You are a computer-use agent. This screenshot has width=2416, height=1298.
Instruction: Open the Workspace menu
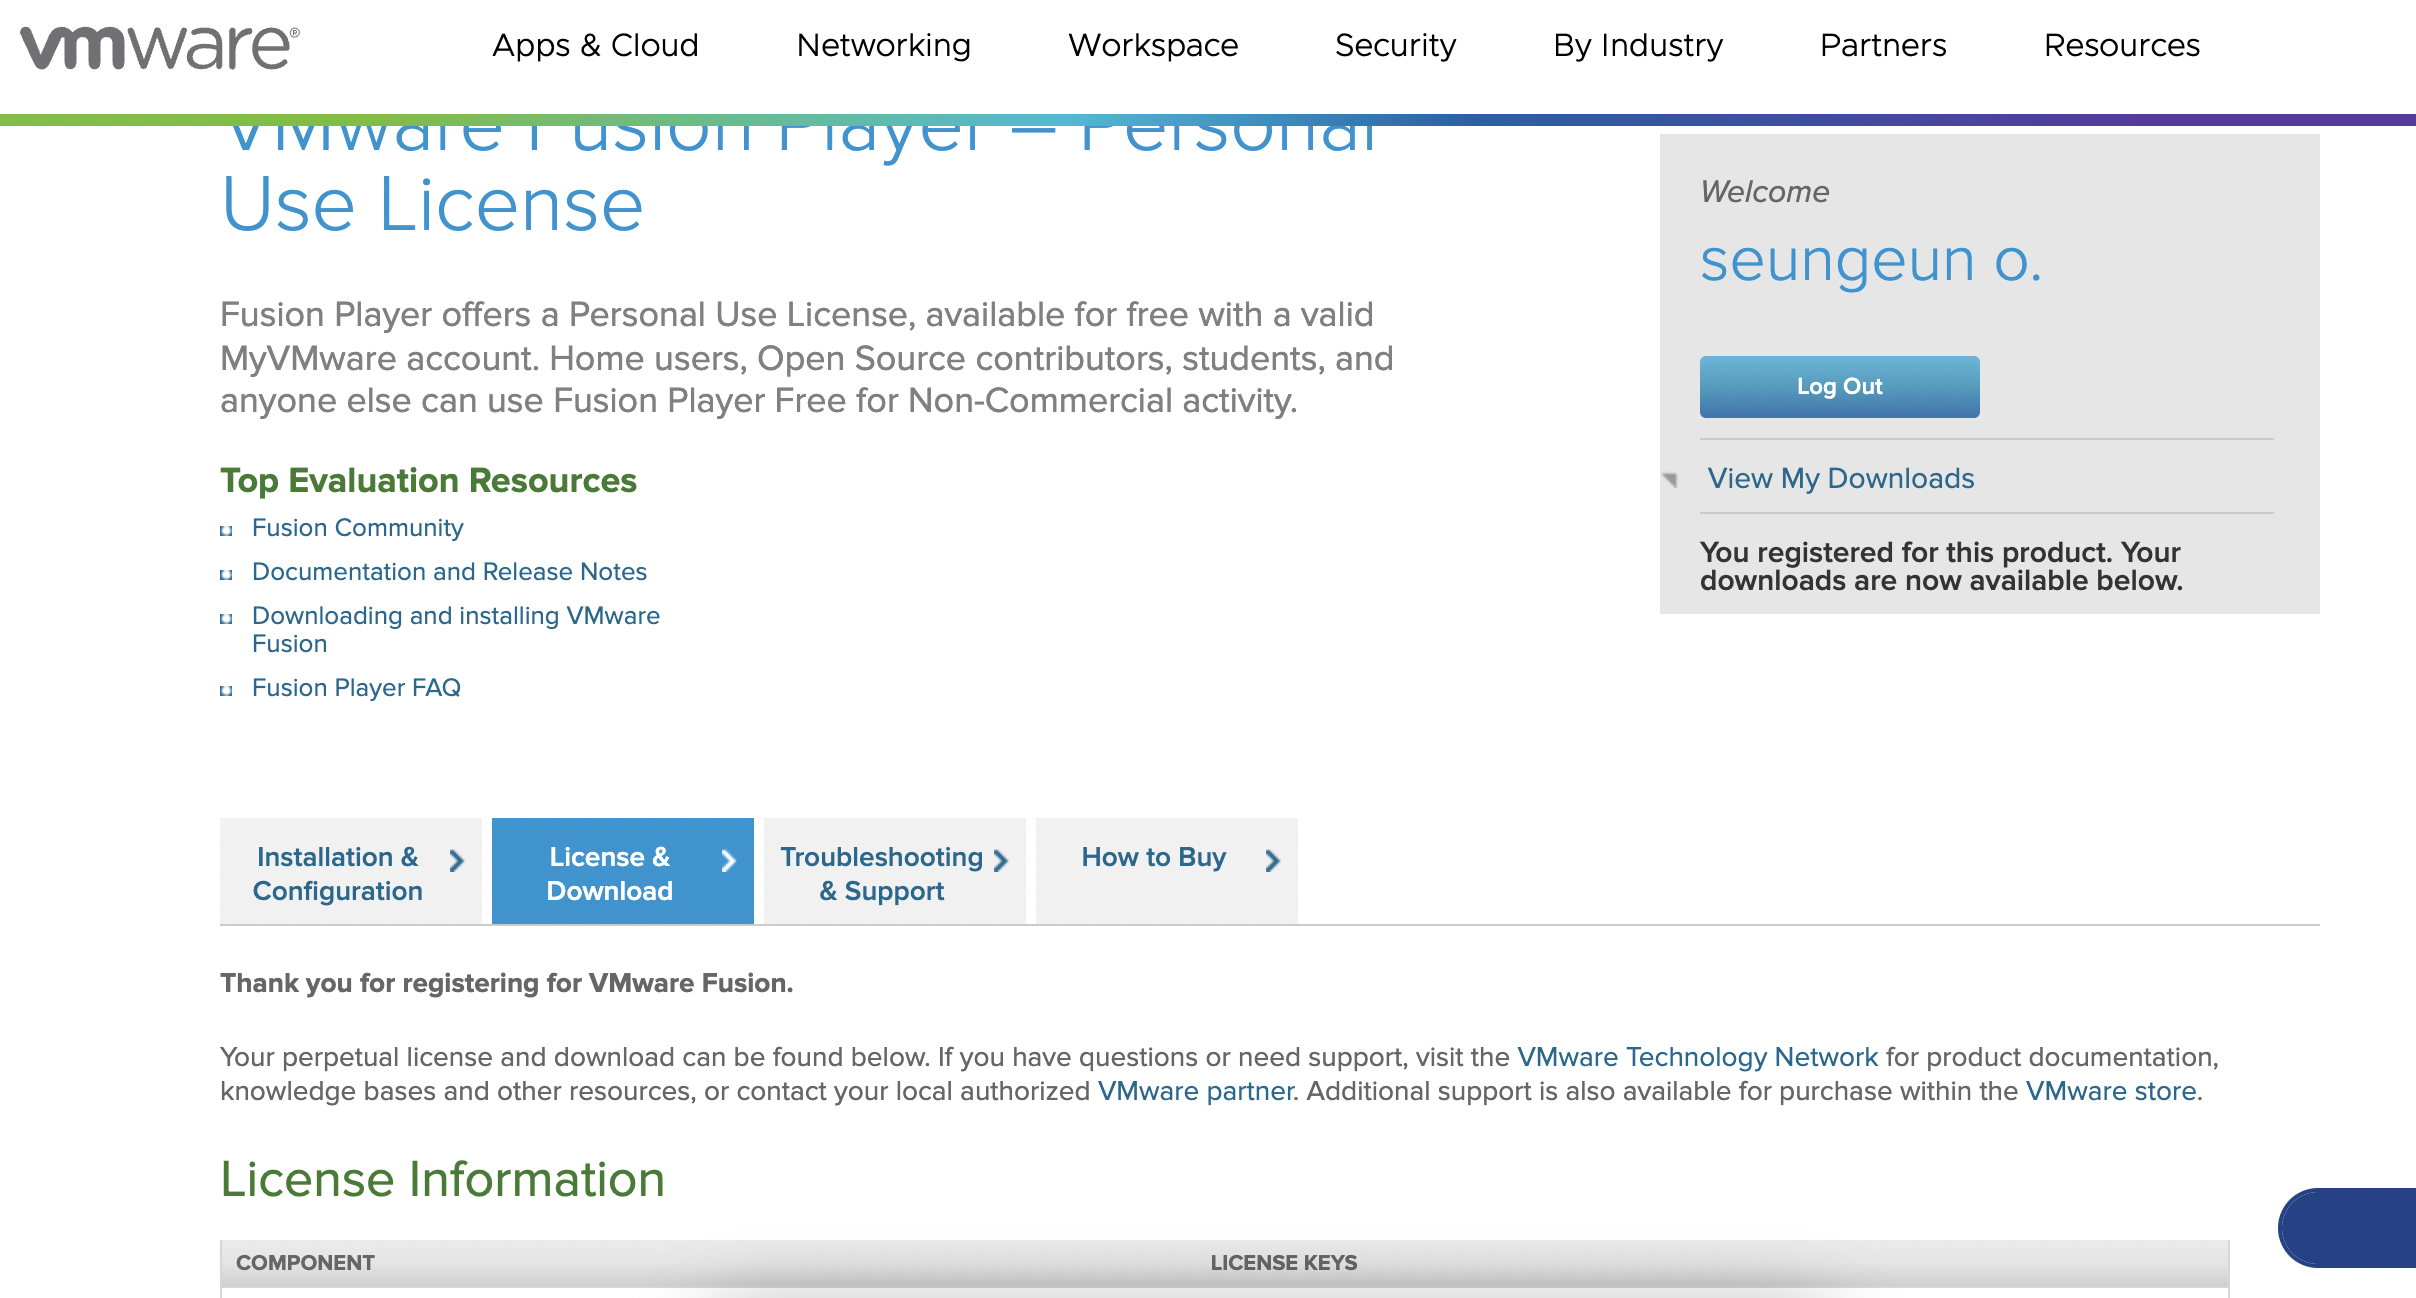click(x=1153, y=46)
